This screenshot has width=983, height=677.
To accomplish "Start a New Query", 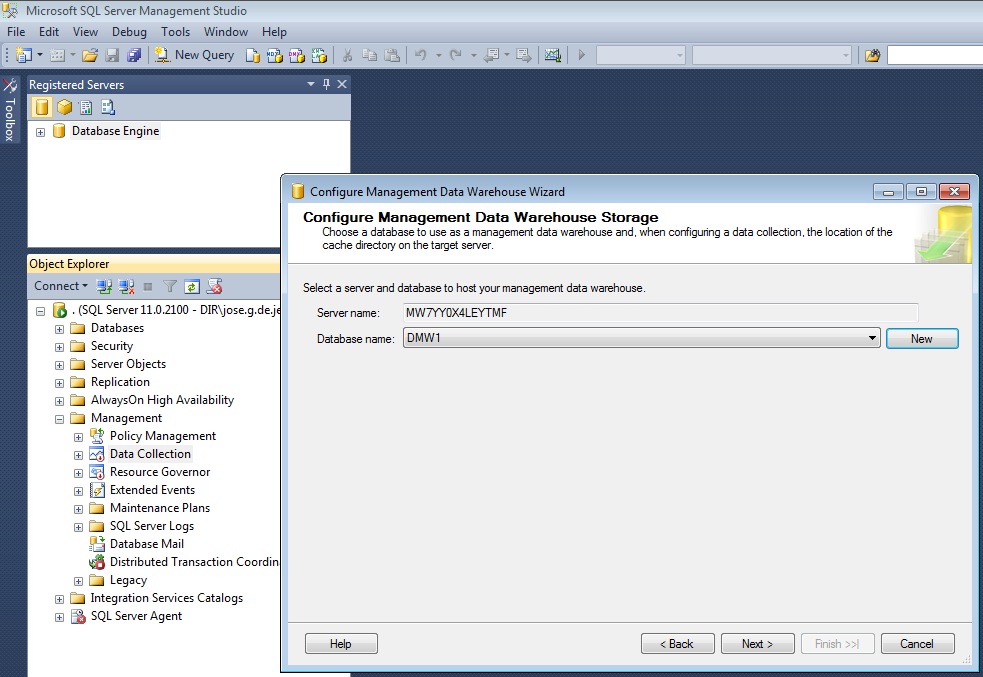I will pos(194,55).
